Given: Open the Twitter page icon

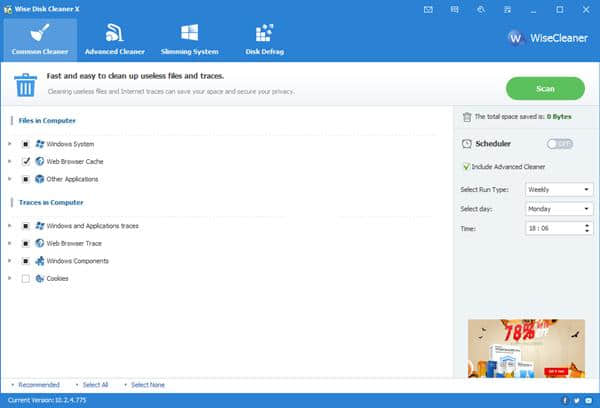Looking at the screenshot, I should [x=576, y=400].
